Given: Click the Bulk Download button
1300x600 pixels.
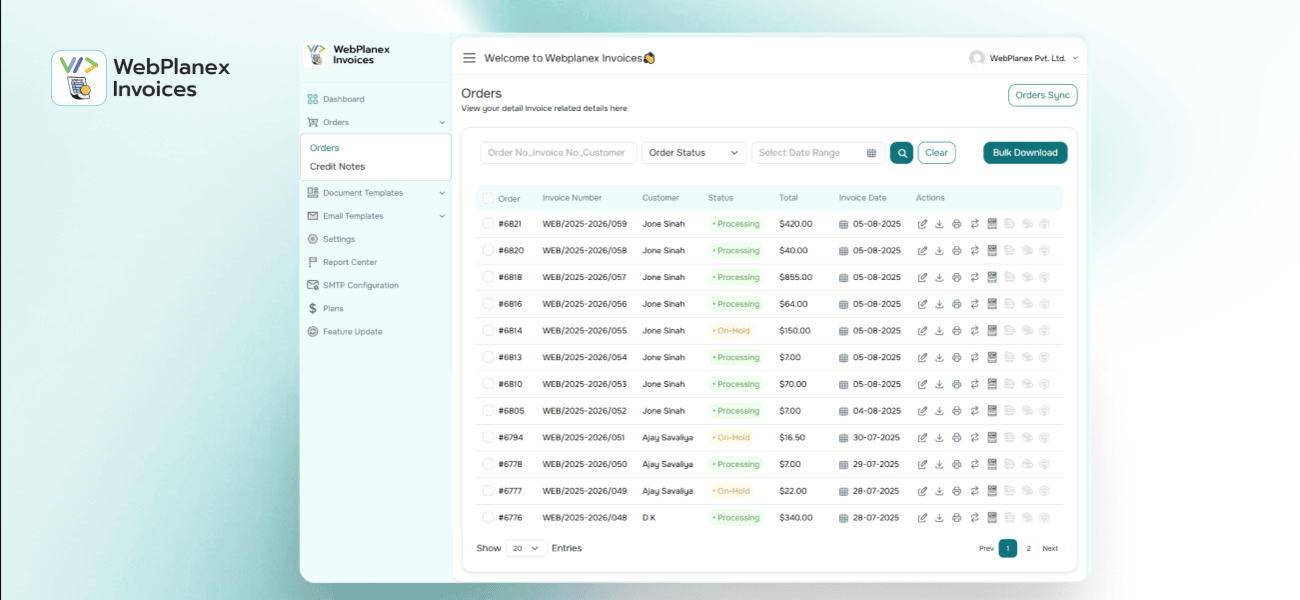Looking at the screenshot, I should pyautogui.click(x=1025, y=153).
